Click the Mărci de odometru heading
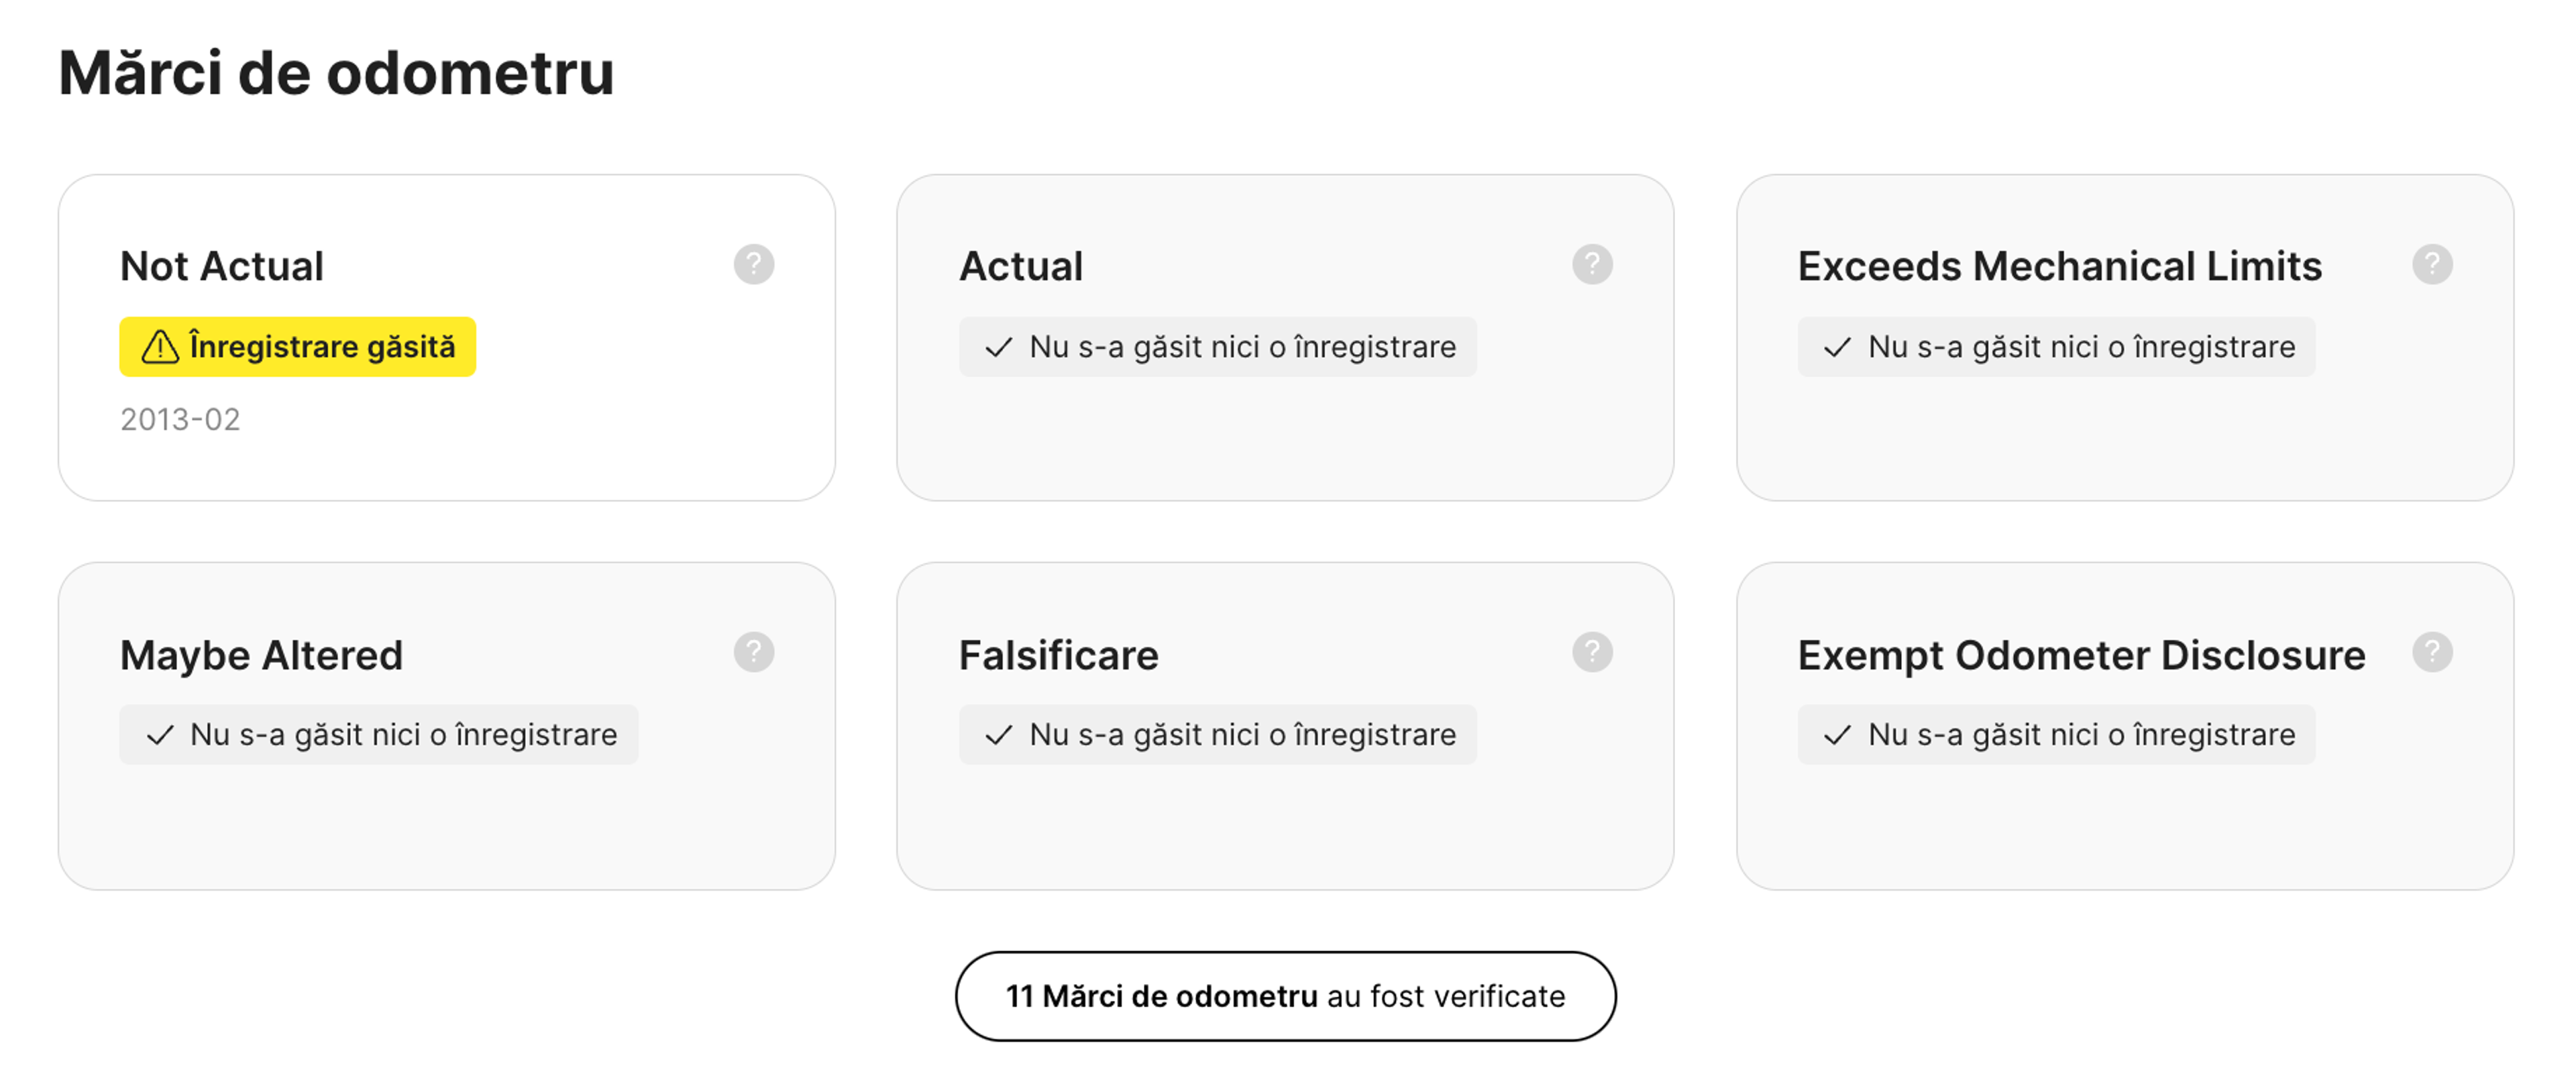Viewport: 2576px width, 1086px height. tap(336, 73)
